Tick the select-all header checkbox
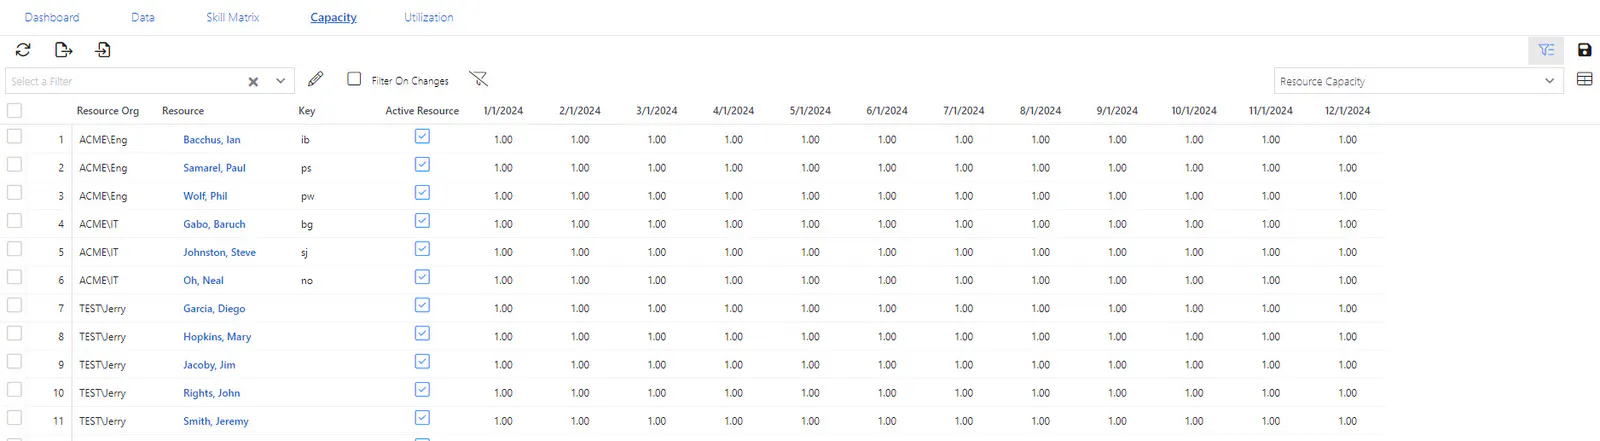The image size is (1600, 441). [x=14, y=110]
